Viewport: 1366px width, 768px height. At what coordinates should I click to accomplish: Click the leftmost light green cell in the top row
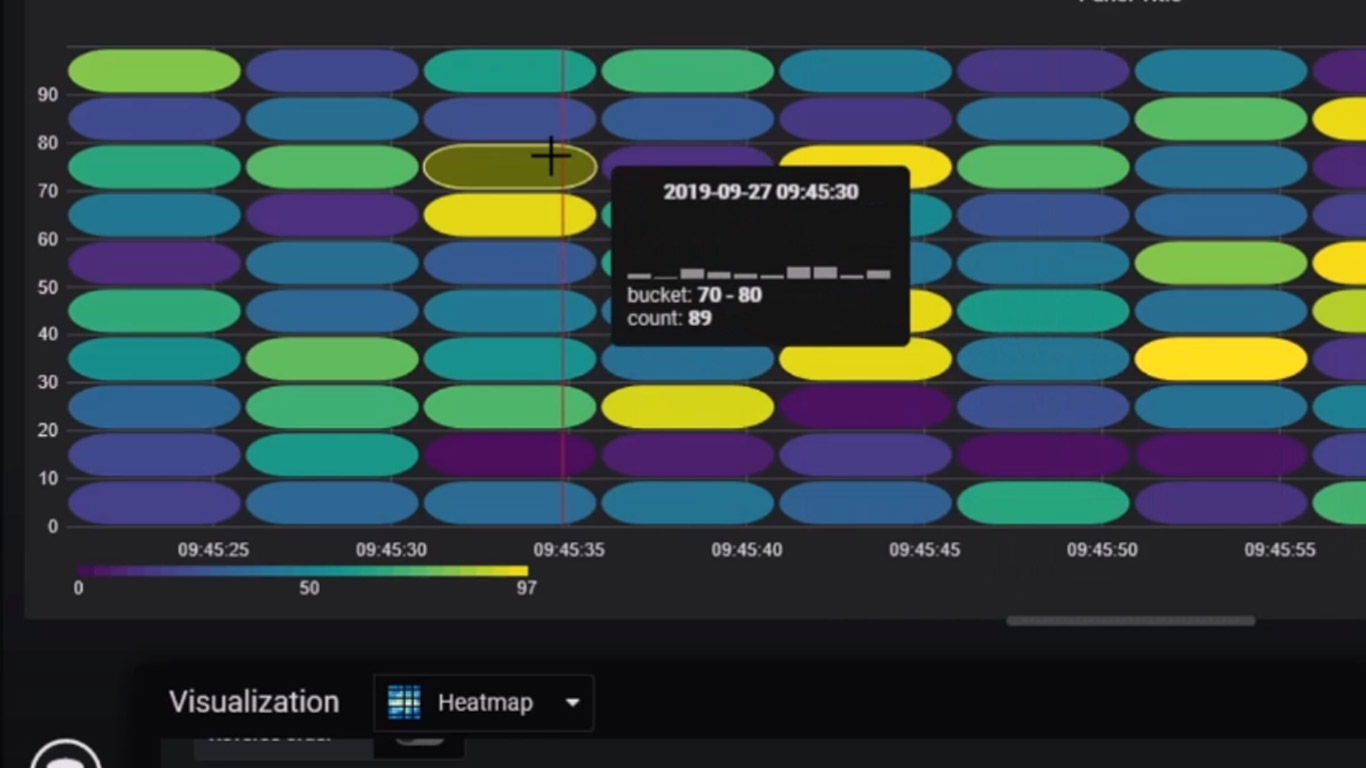coord(154,71)
